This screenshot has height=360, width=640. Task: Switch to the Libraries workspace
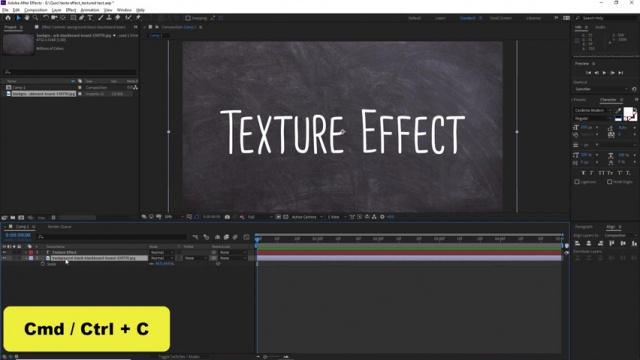[x=533, y=18]
